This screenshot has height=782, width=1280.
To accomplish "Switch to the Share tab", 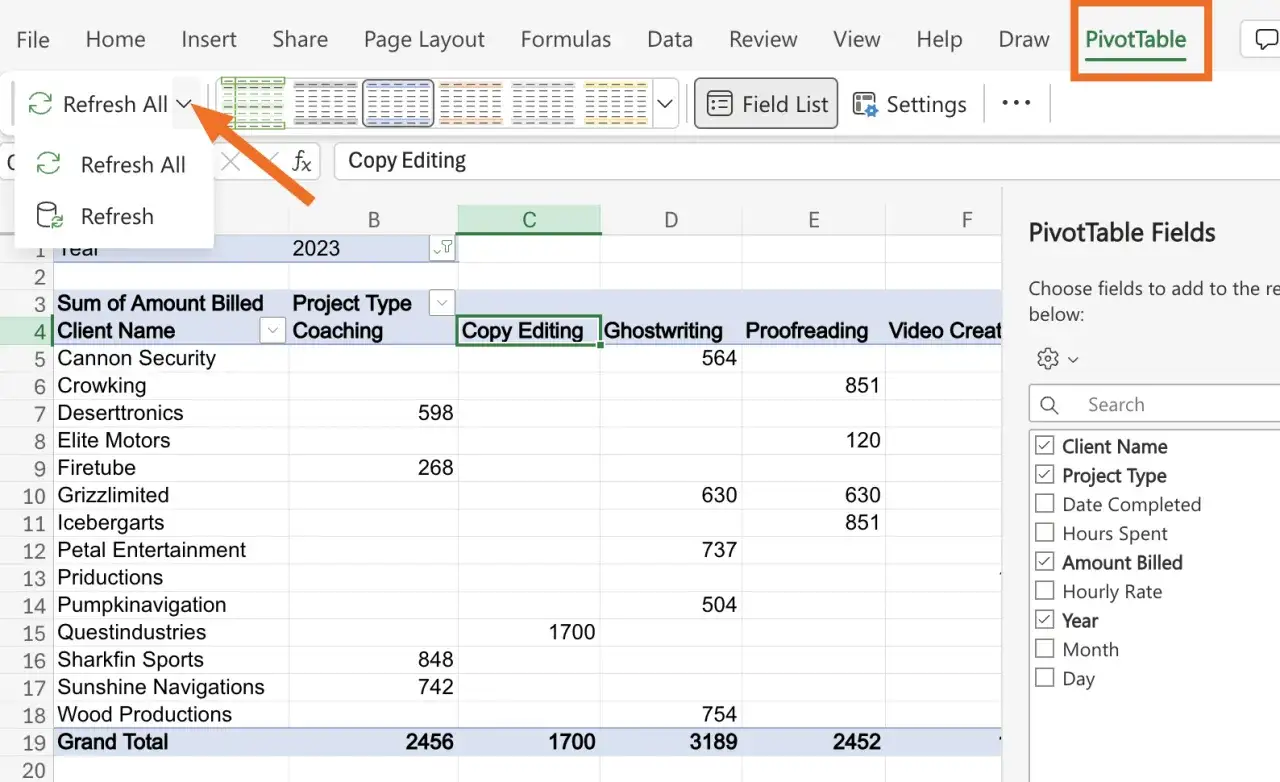I will (300, 40).
